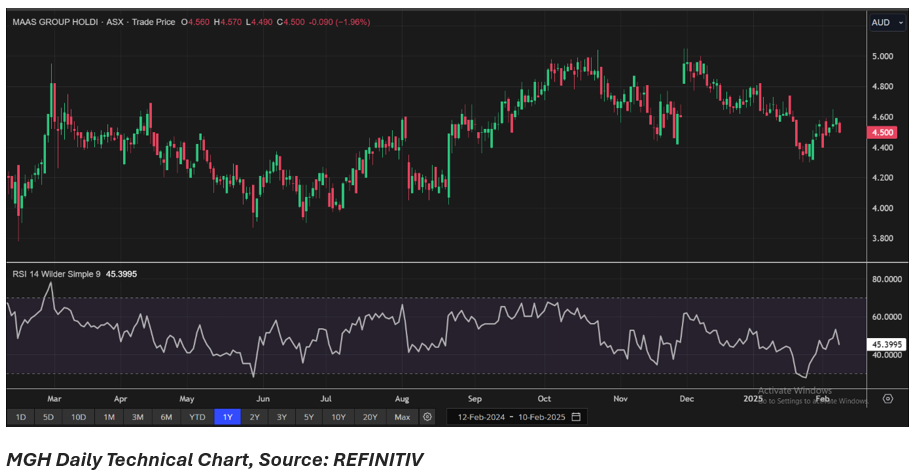Click the 5.000 price axis label
913x474 pixels.
coord(883,56)
